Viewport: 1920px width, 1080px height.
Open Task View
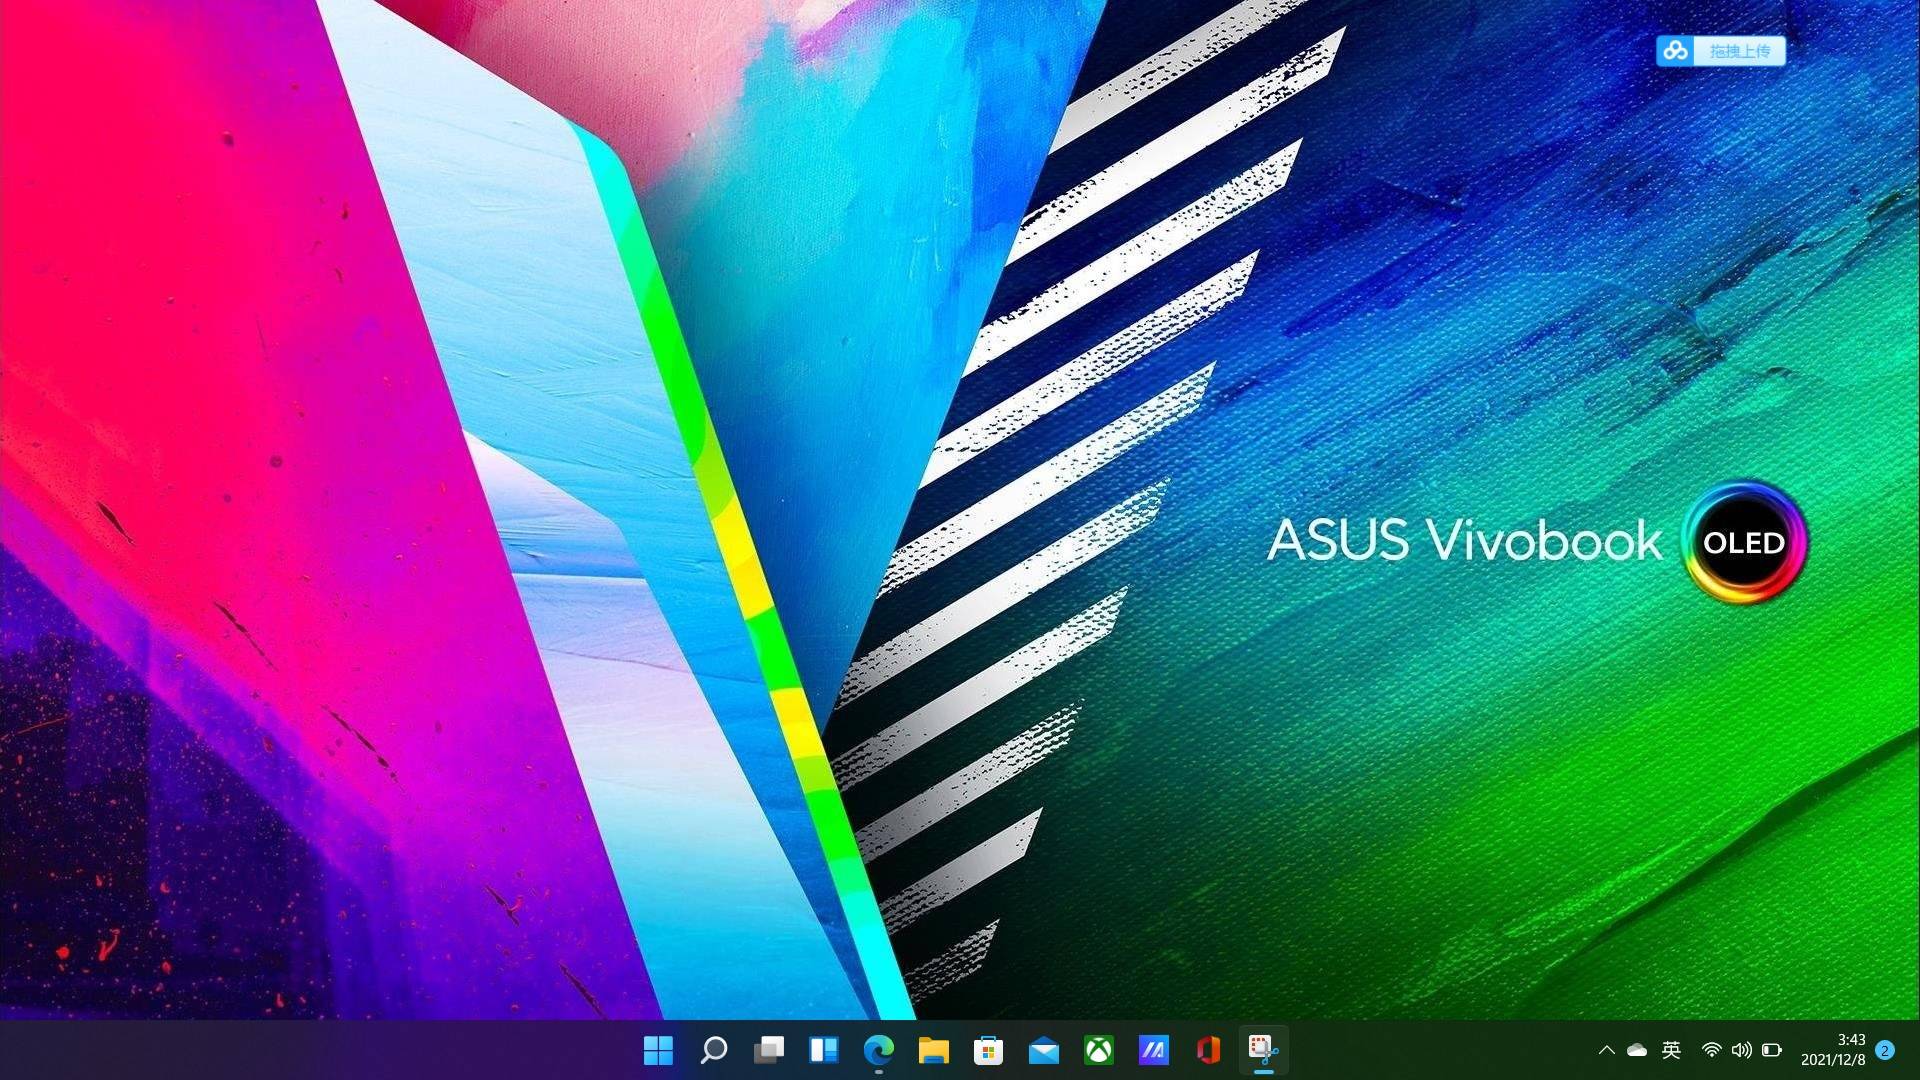[768, 1050]
